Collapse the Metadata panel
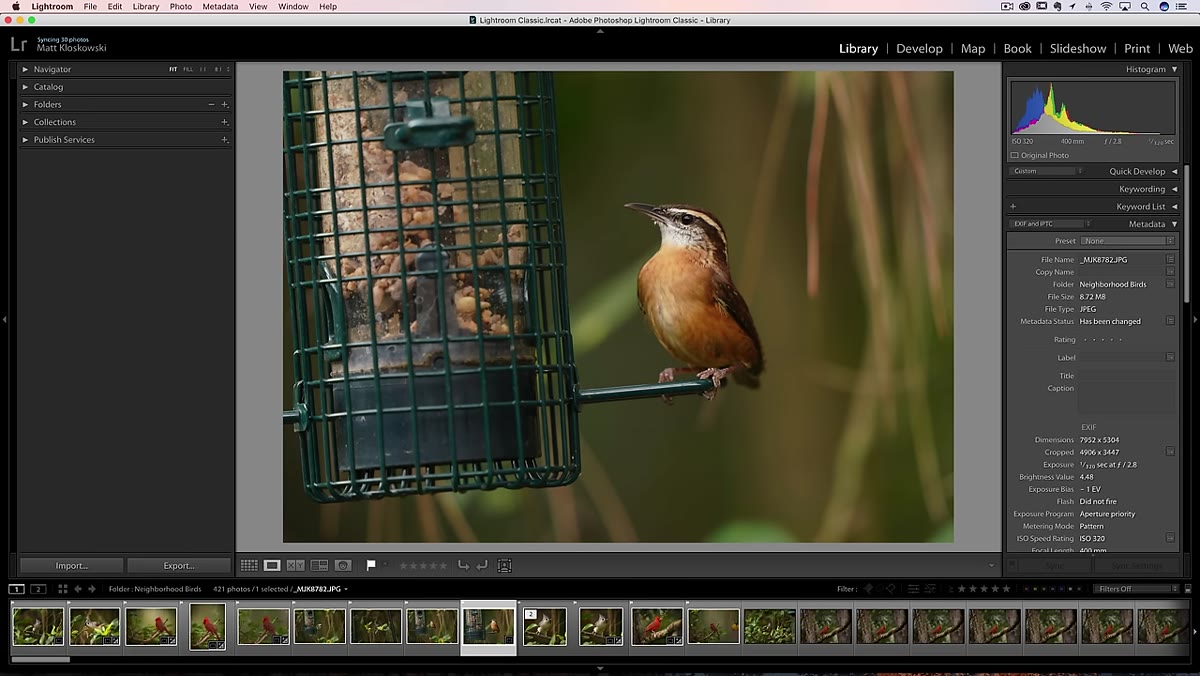Viewport: 1200px width, 676px height. point(1174,224)
